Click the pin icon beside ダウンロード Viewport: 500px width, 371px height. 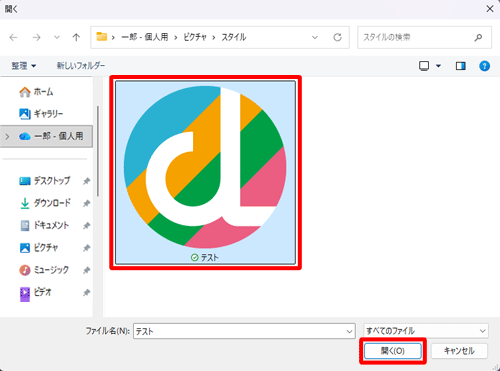click(86, 203)
